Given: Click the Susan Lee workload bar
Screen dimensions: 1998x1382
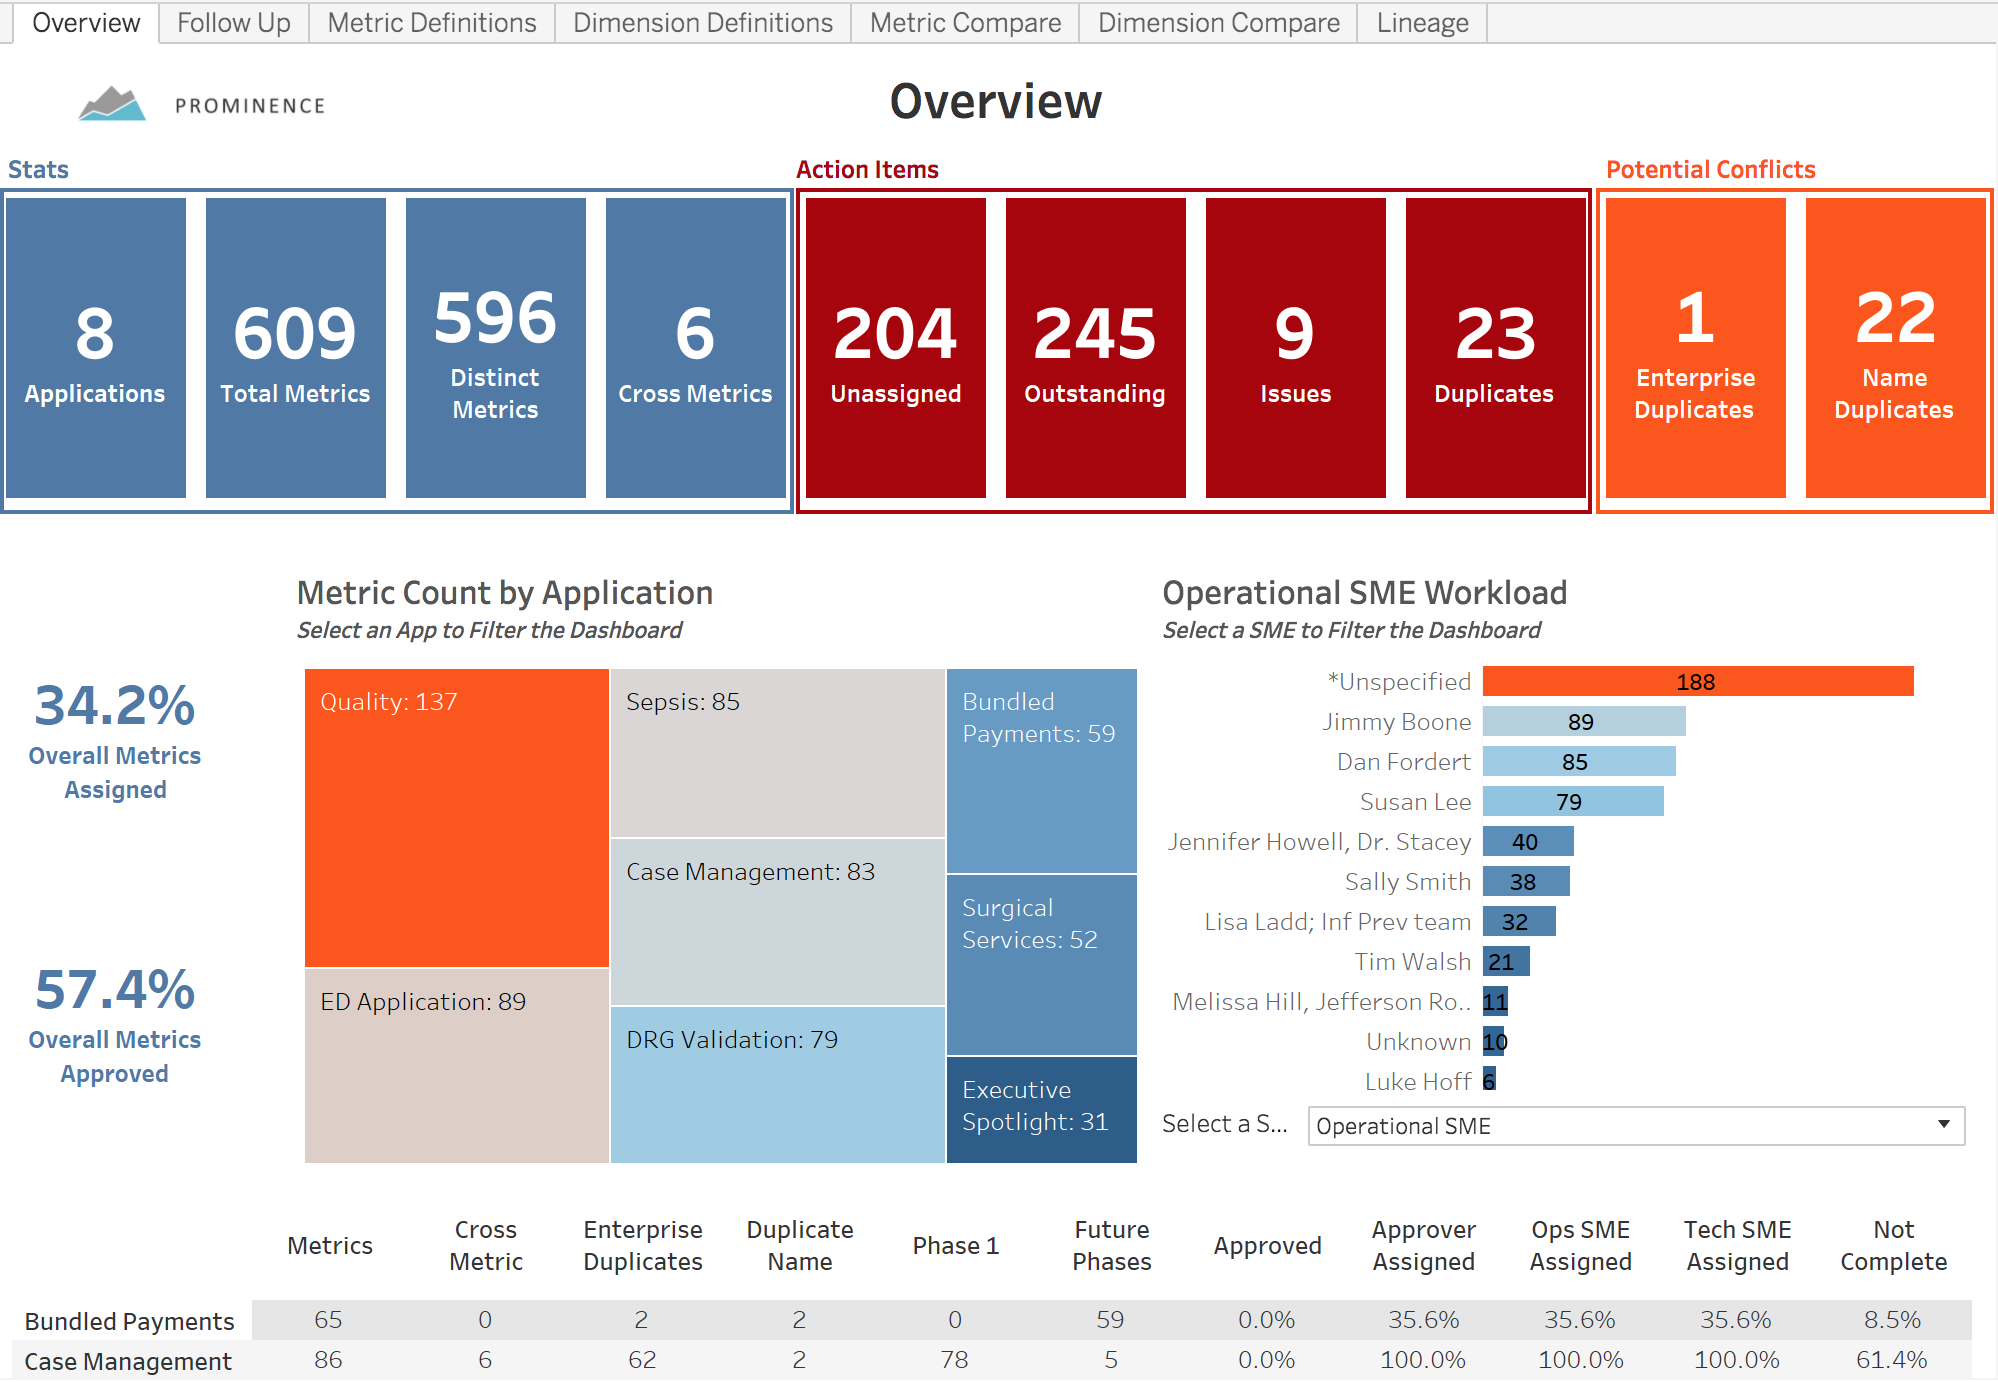Looking at the screenshot, I should pyautogui.click(x=1572, y=802).
